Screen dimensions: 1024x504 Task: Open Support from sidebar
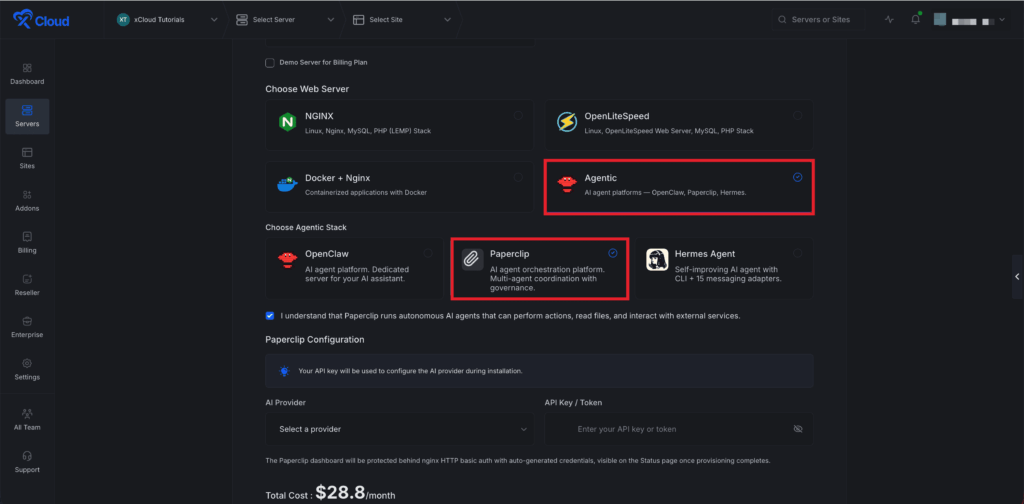(27, 462)
